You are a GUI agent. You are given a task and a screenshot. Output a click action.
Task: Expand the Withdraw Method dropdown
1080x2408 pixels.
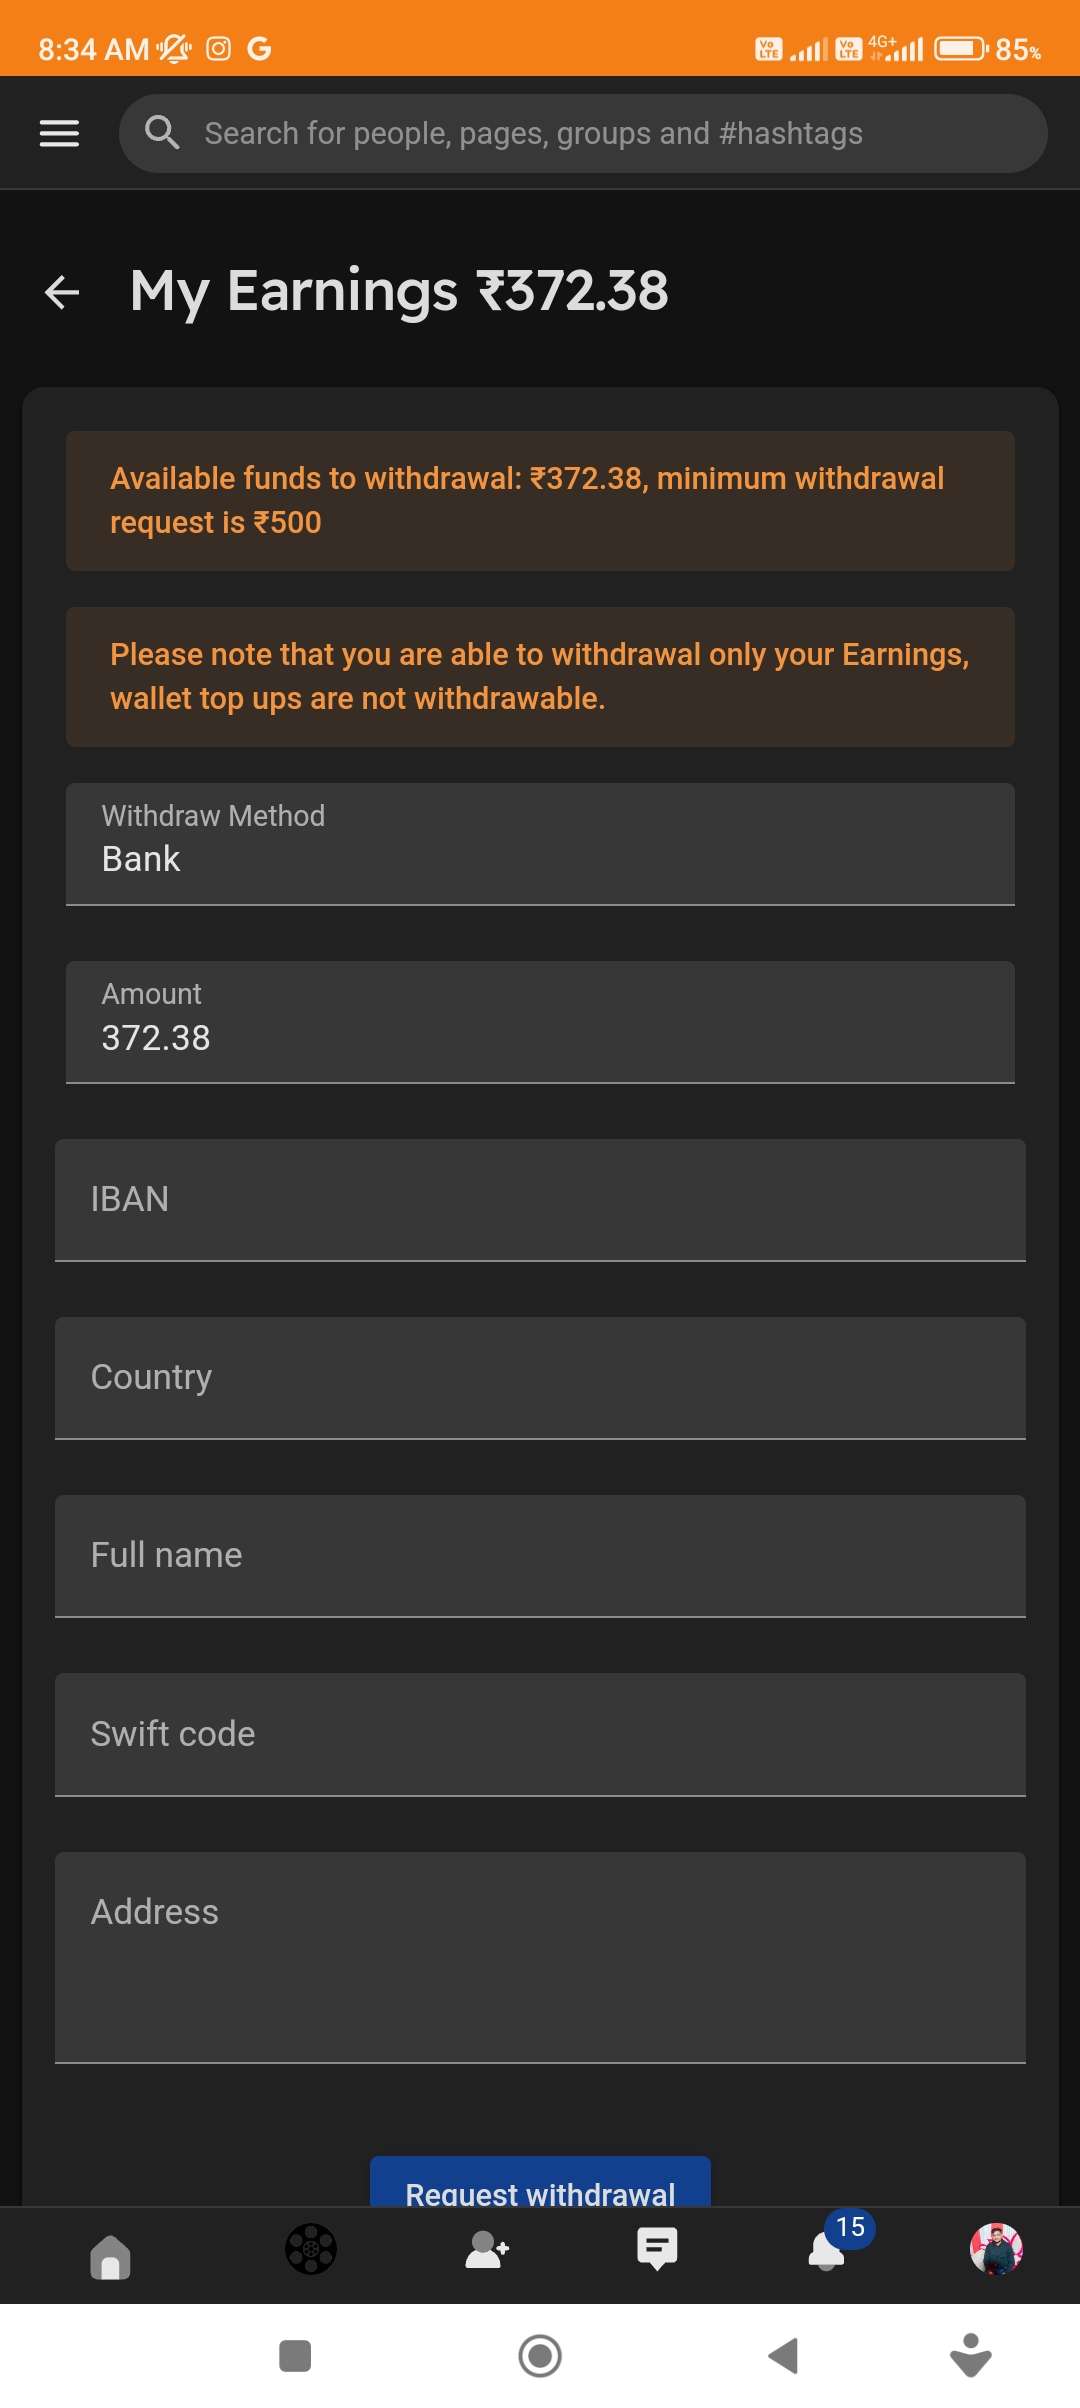click(x=540, y=844)
